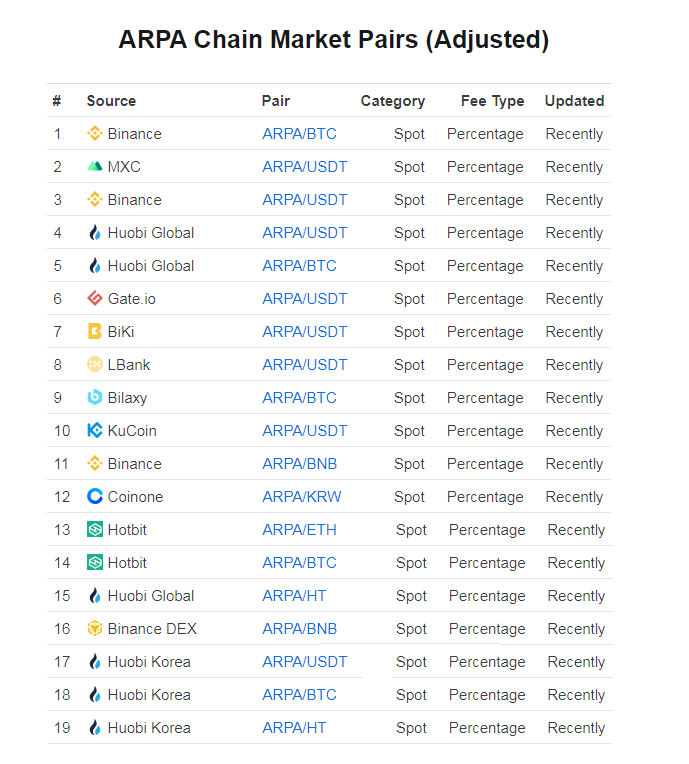The height and width of the screenshot is (764, 689).
Task: Click the Hotbit logo in row 13
Action: (x=95, y=529)
